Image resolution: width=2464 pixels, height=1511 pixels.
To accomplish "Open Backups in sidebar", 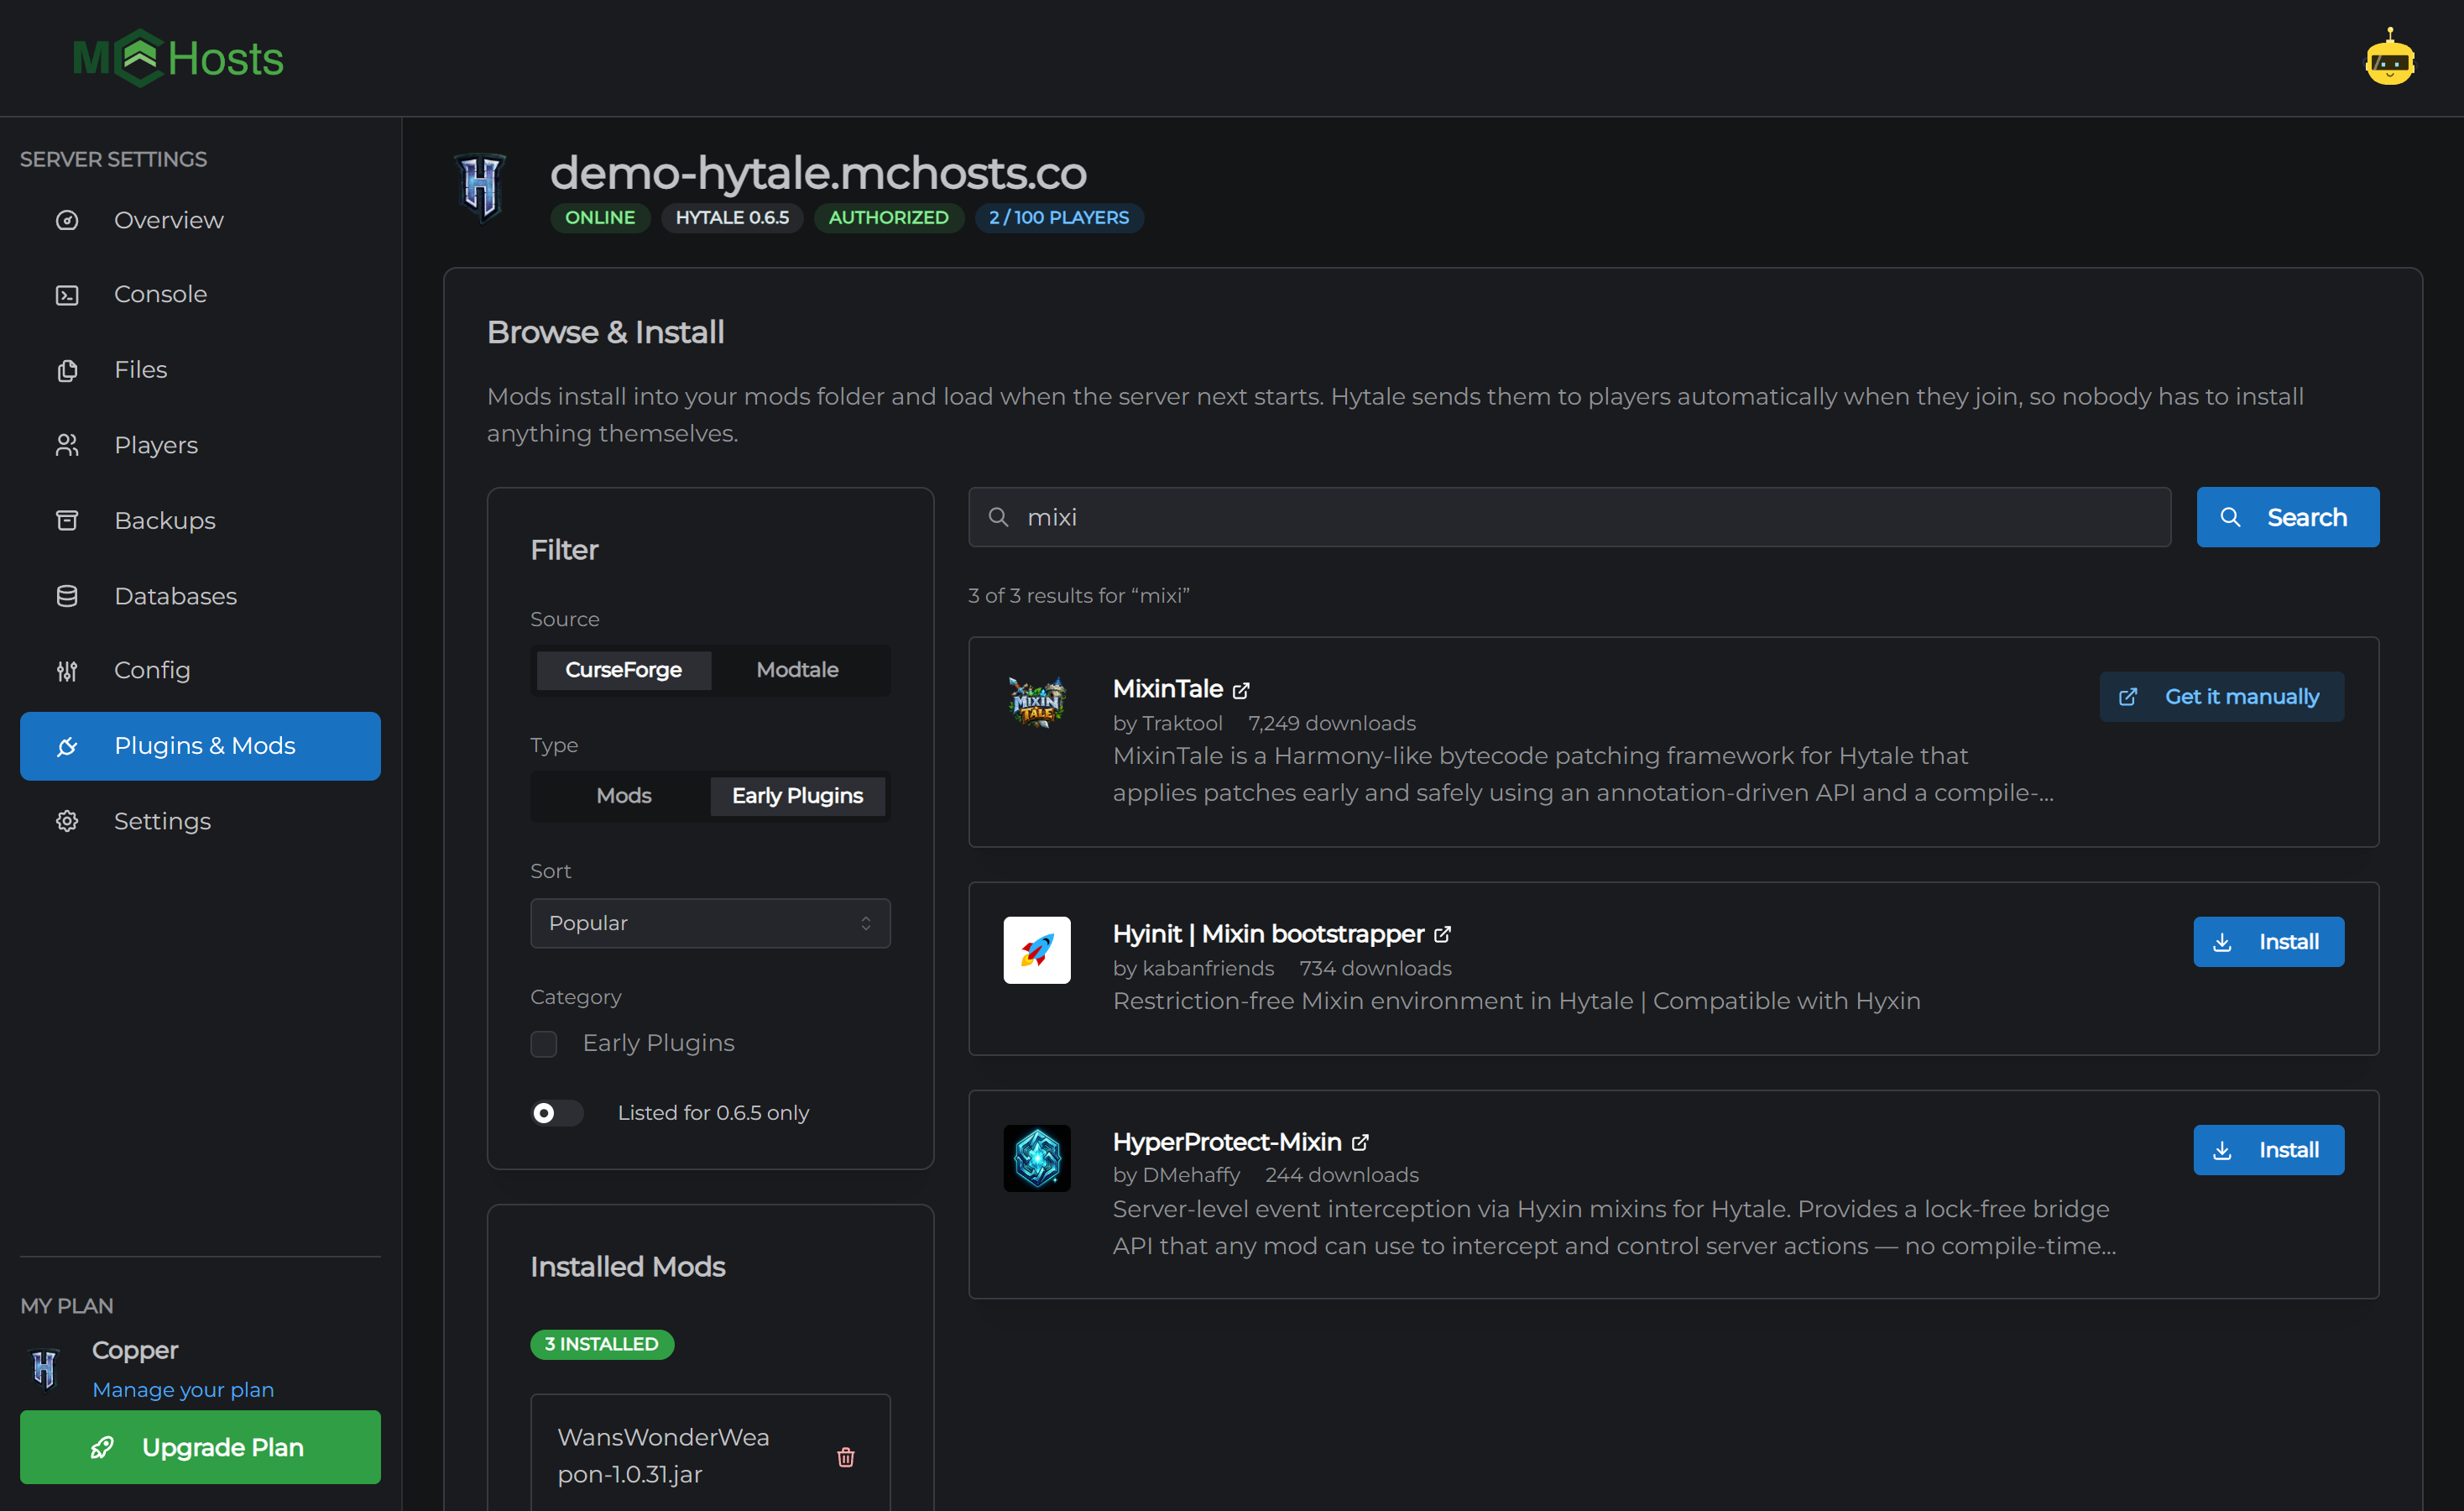I will click(200, 521).
